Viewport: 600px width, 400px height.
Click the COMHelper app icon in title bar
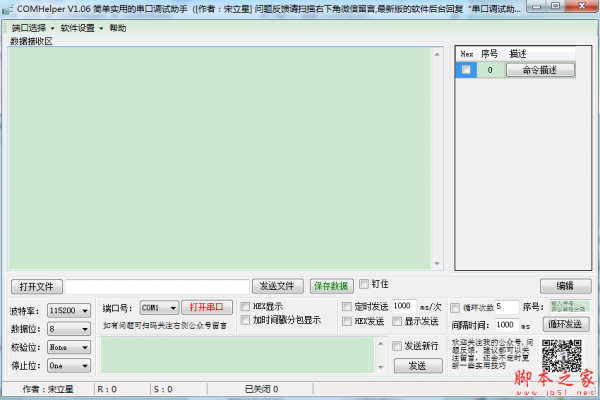click(x=8, y=9)
